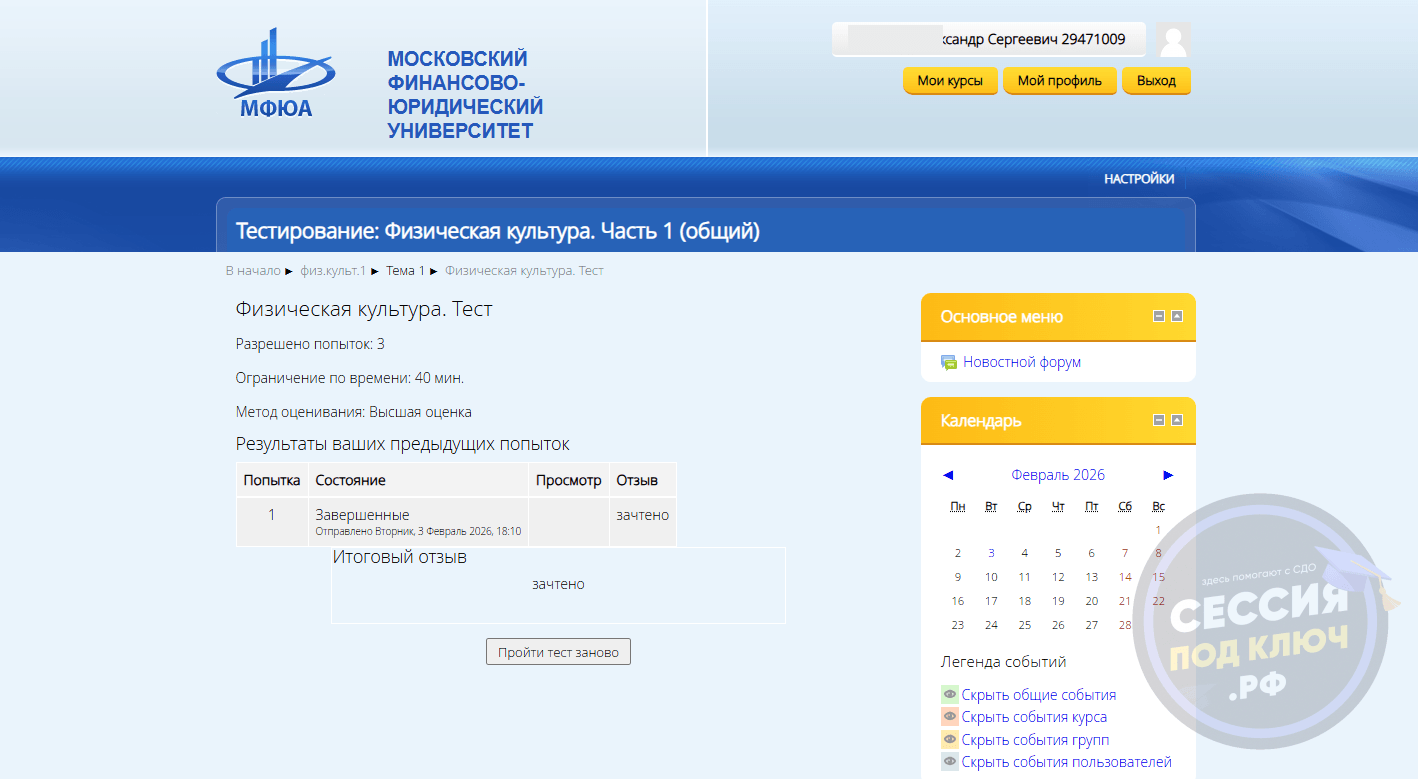The height and width of the screenshot is (779, 1418).
Task: Dock the Основное меню block
Action: pyautogui.click(x=1177, y=316)
